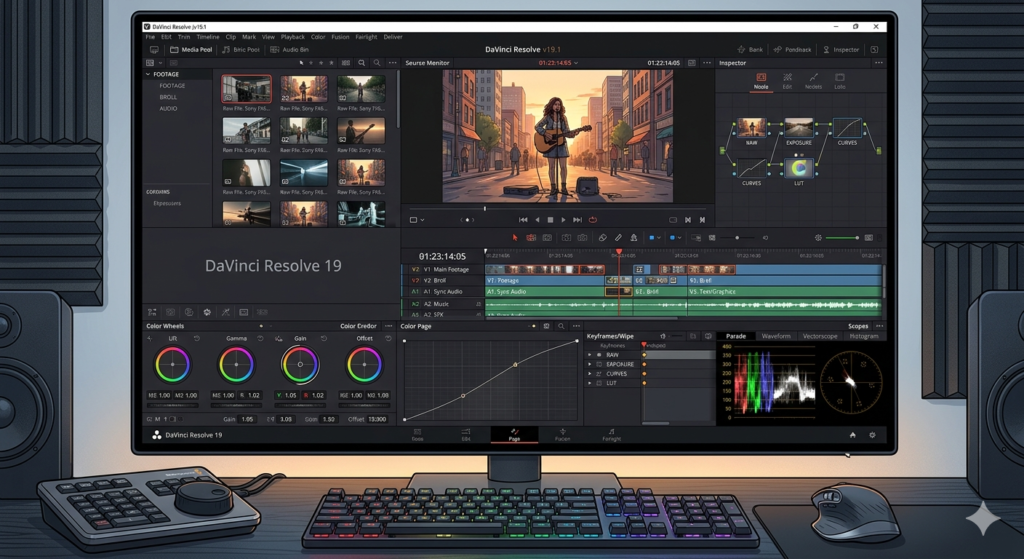This screenshot has height=559, width=1024.
Task: Jump to first frame with skip-back button
Action: 523,220
